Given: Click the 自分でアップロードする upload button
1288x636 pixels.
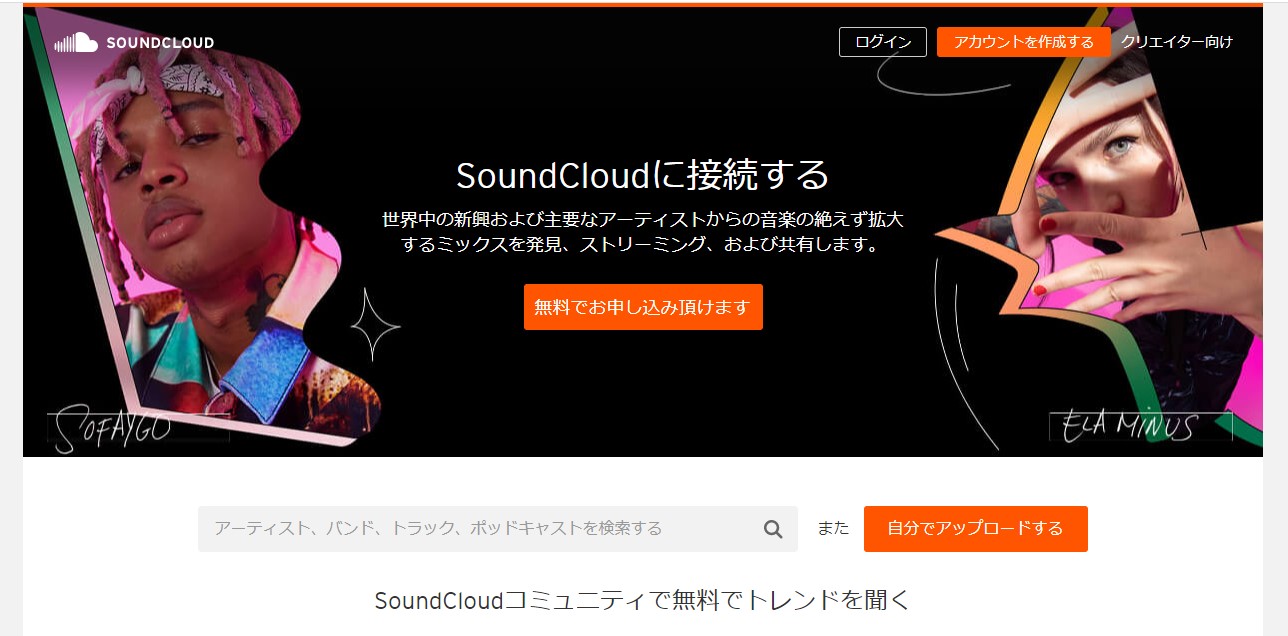Looking at the screenshot, I should (x=976, y=529).
